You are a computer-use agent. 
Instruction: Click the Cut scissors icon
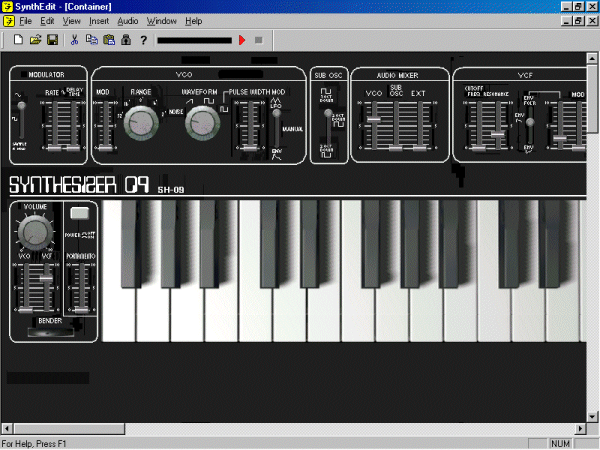click(74, 40)
